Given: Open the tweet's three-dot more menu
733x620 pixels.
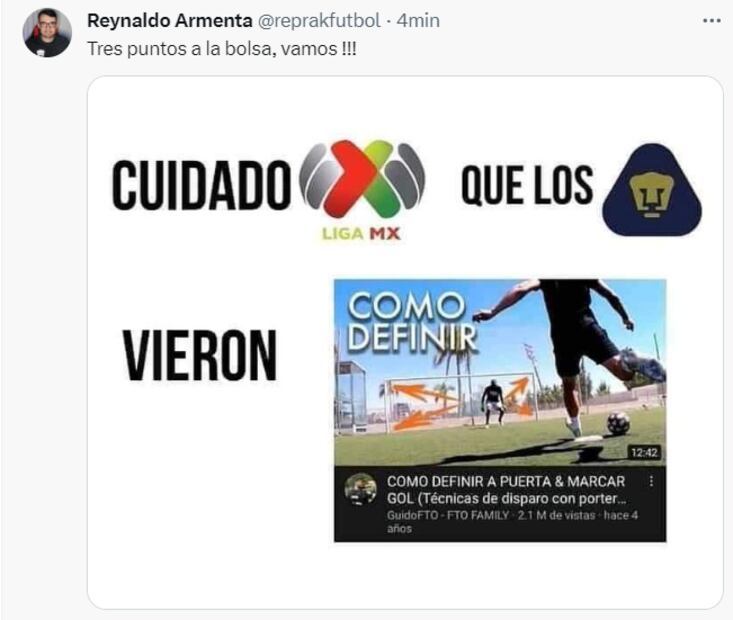Looking at the screenshot, I should pos(711,21).
